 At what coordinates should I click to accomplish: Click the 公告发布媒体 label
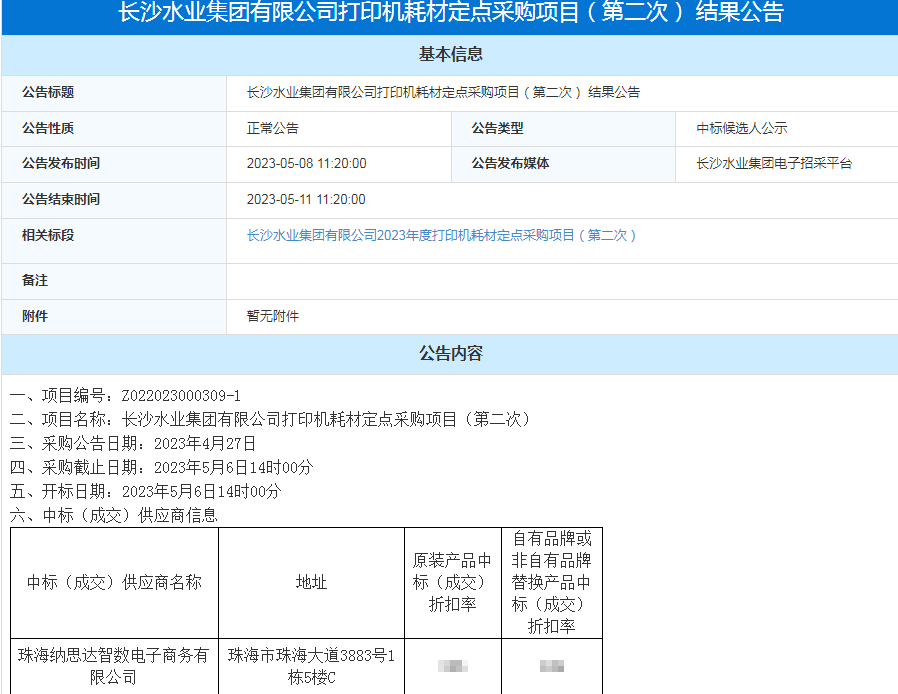tap(510, 164)
